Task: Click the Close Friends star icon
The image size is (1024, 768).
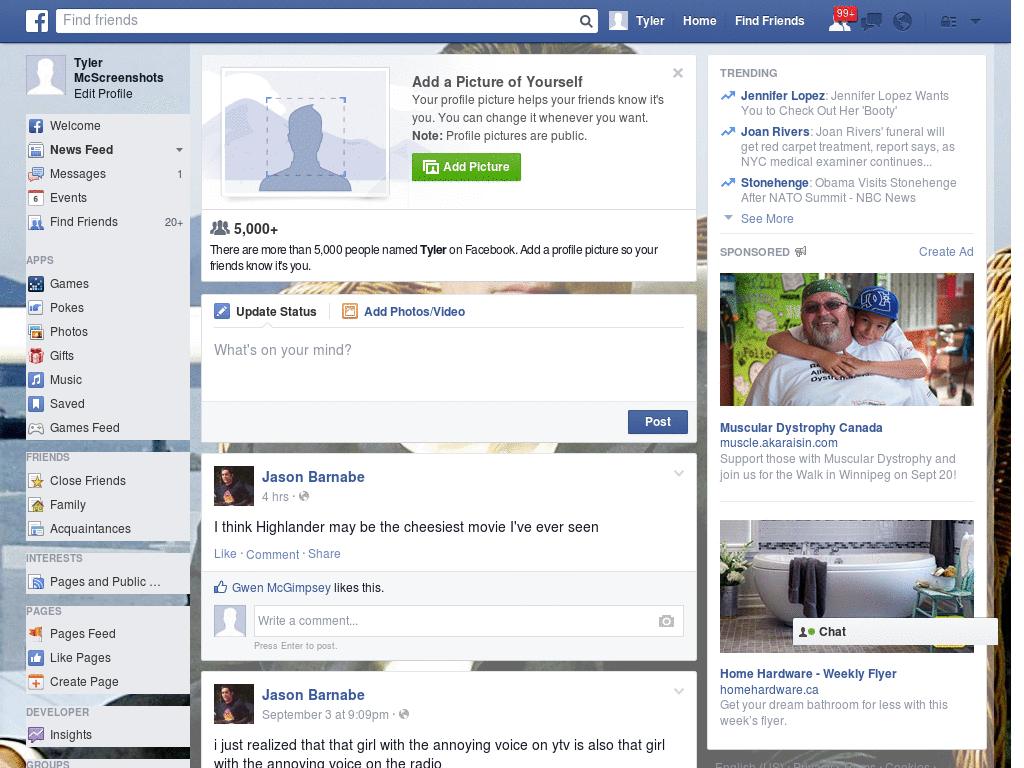Action: (x=36, y=481)
